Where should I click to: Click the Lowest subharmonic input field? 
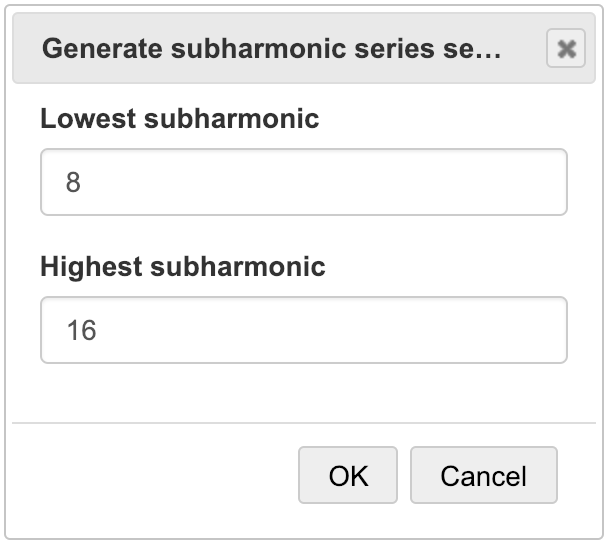(x=303, y=182)
